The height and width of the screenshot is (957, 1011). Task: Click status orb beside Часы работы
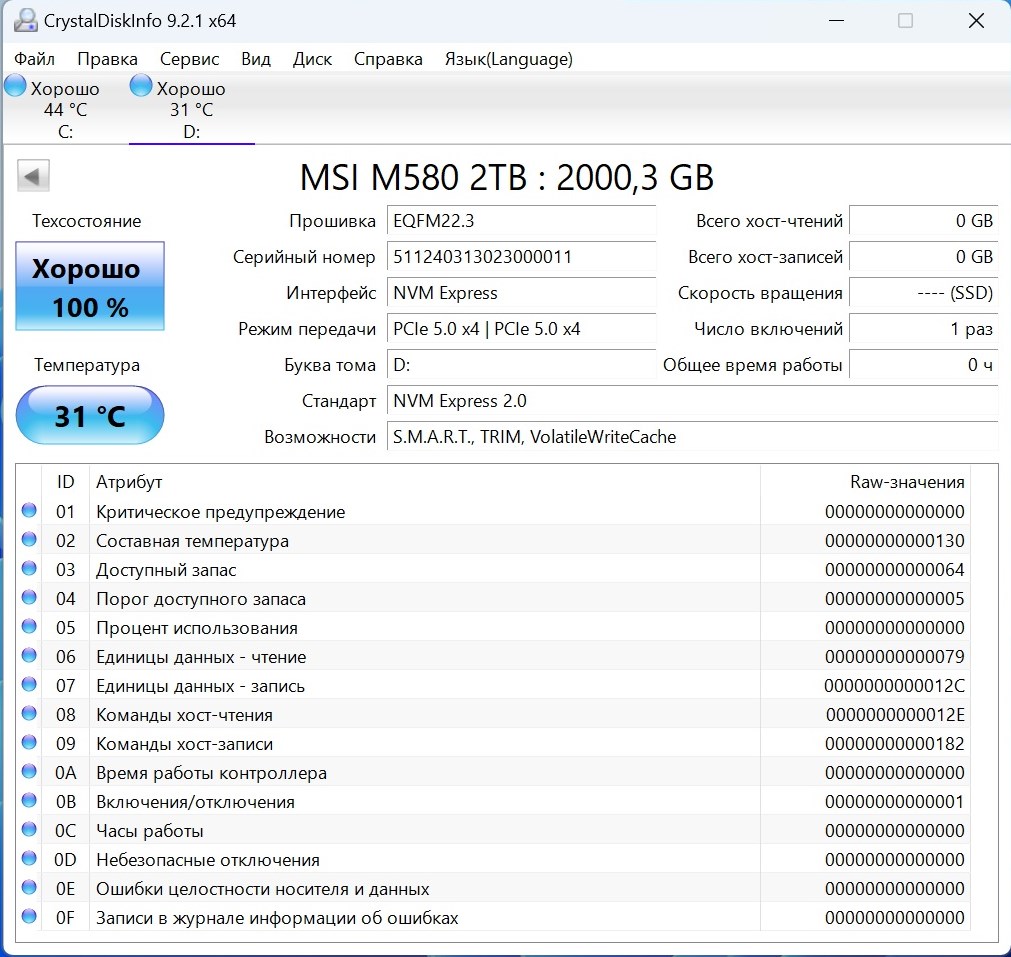(29, 830)
